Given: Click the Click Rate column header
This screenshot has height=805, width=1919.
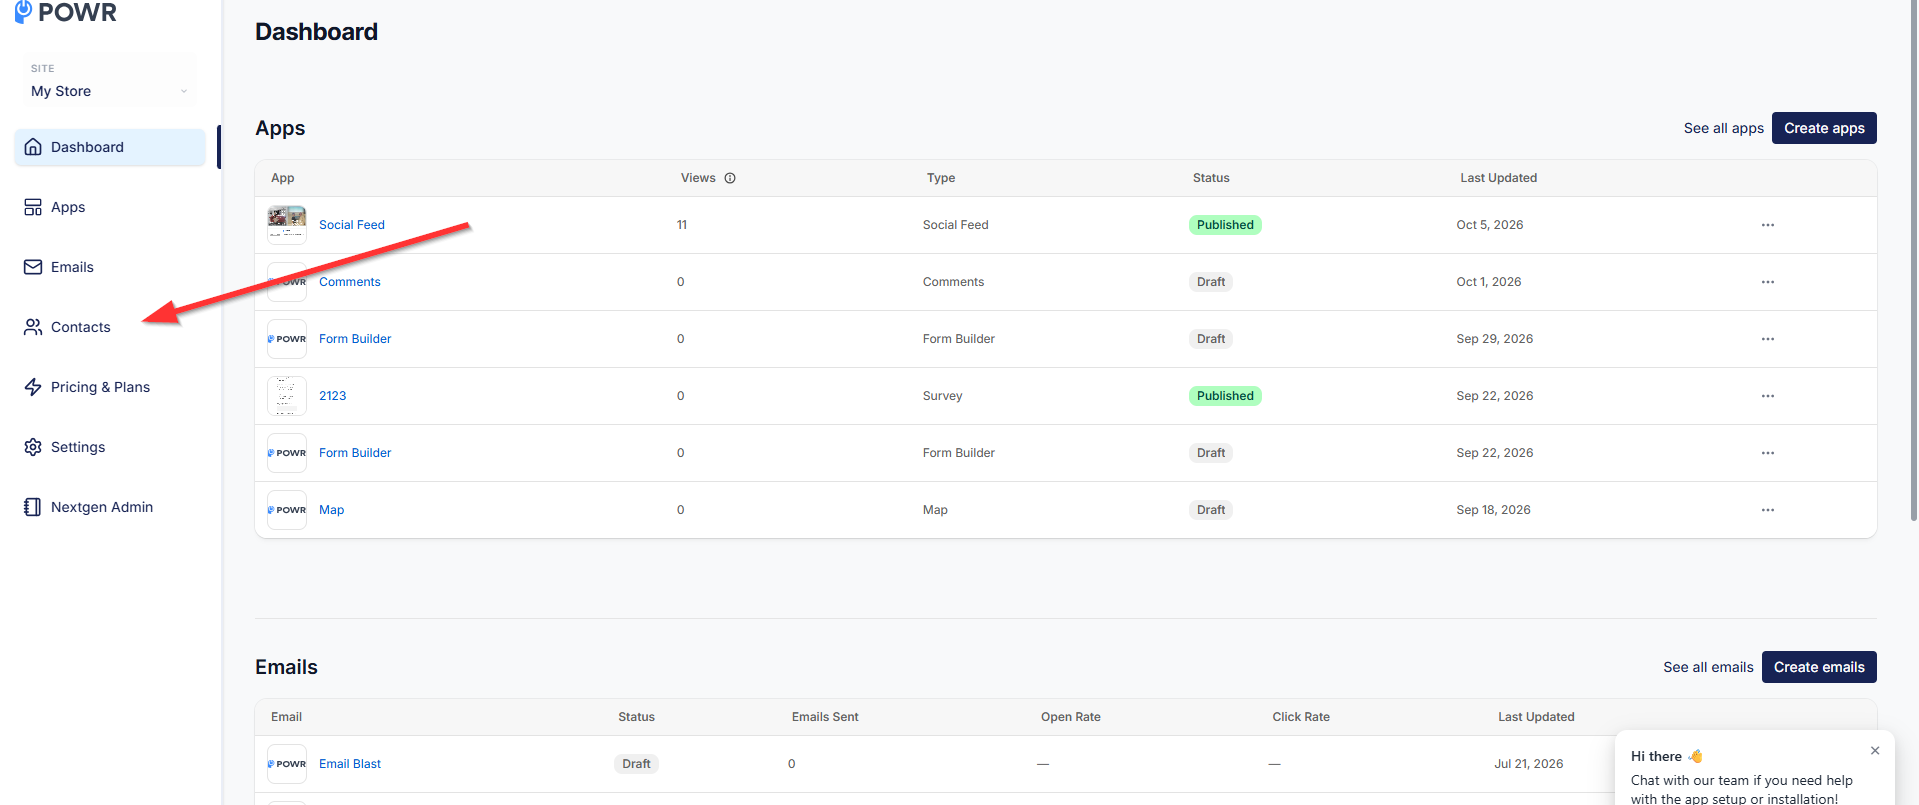Looking at the screenshot, I should pyautogui.click(x=1301, y=717).
